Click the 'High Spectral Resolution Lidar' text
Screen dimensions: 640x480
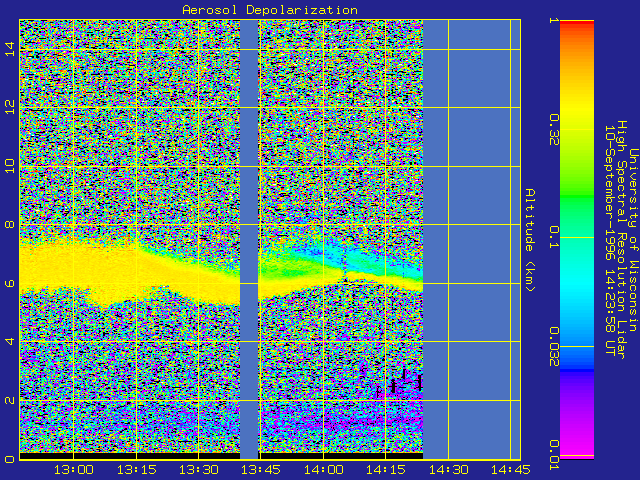622,240
